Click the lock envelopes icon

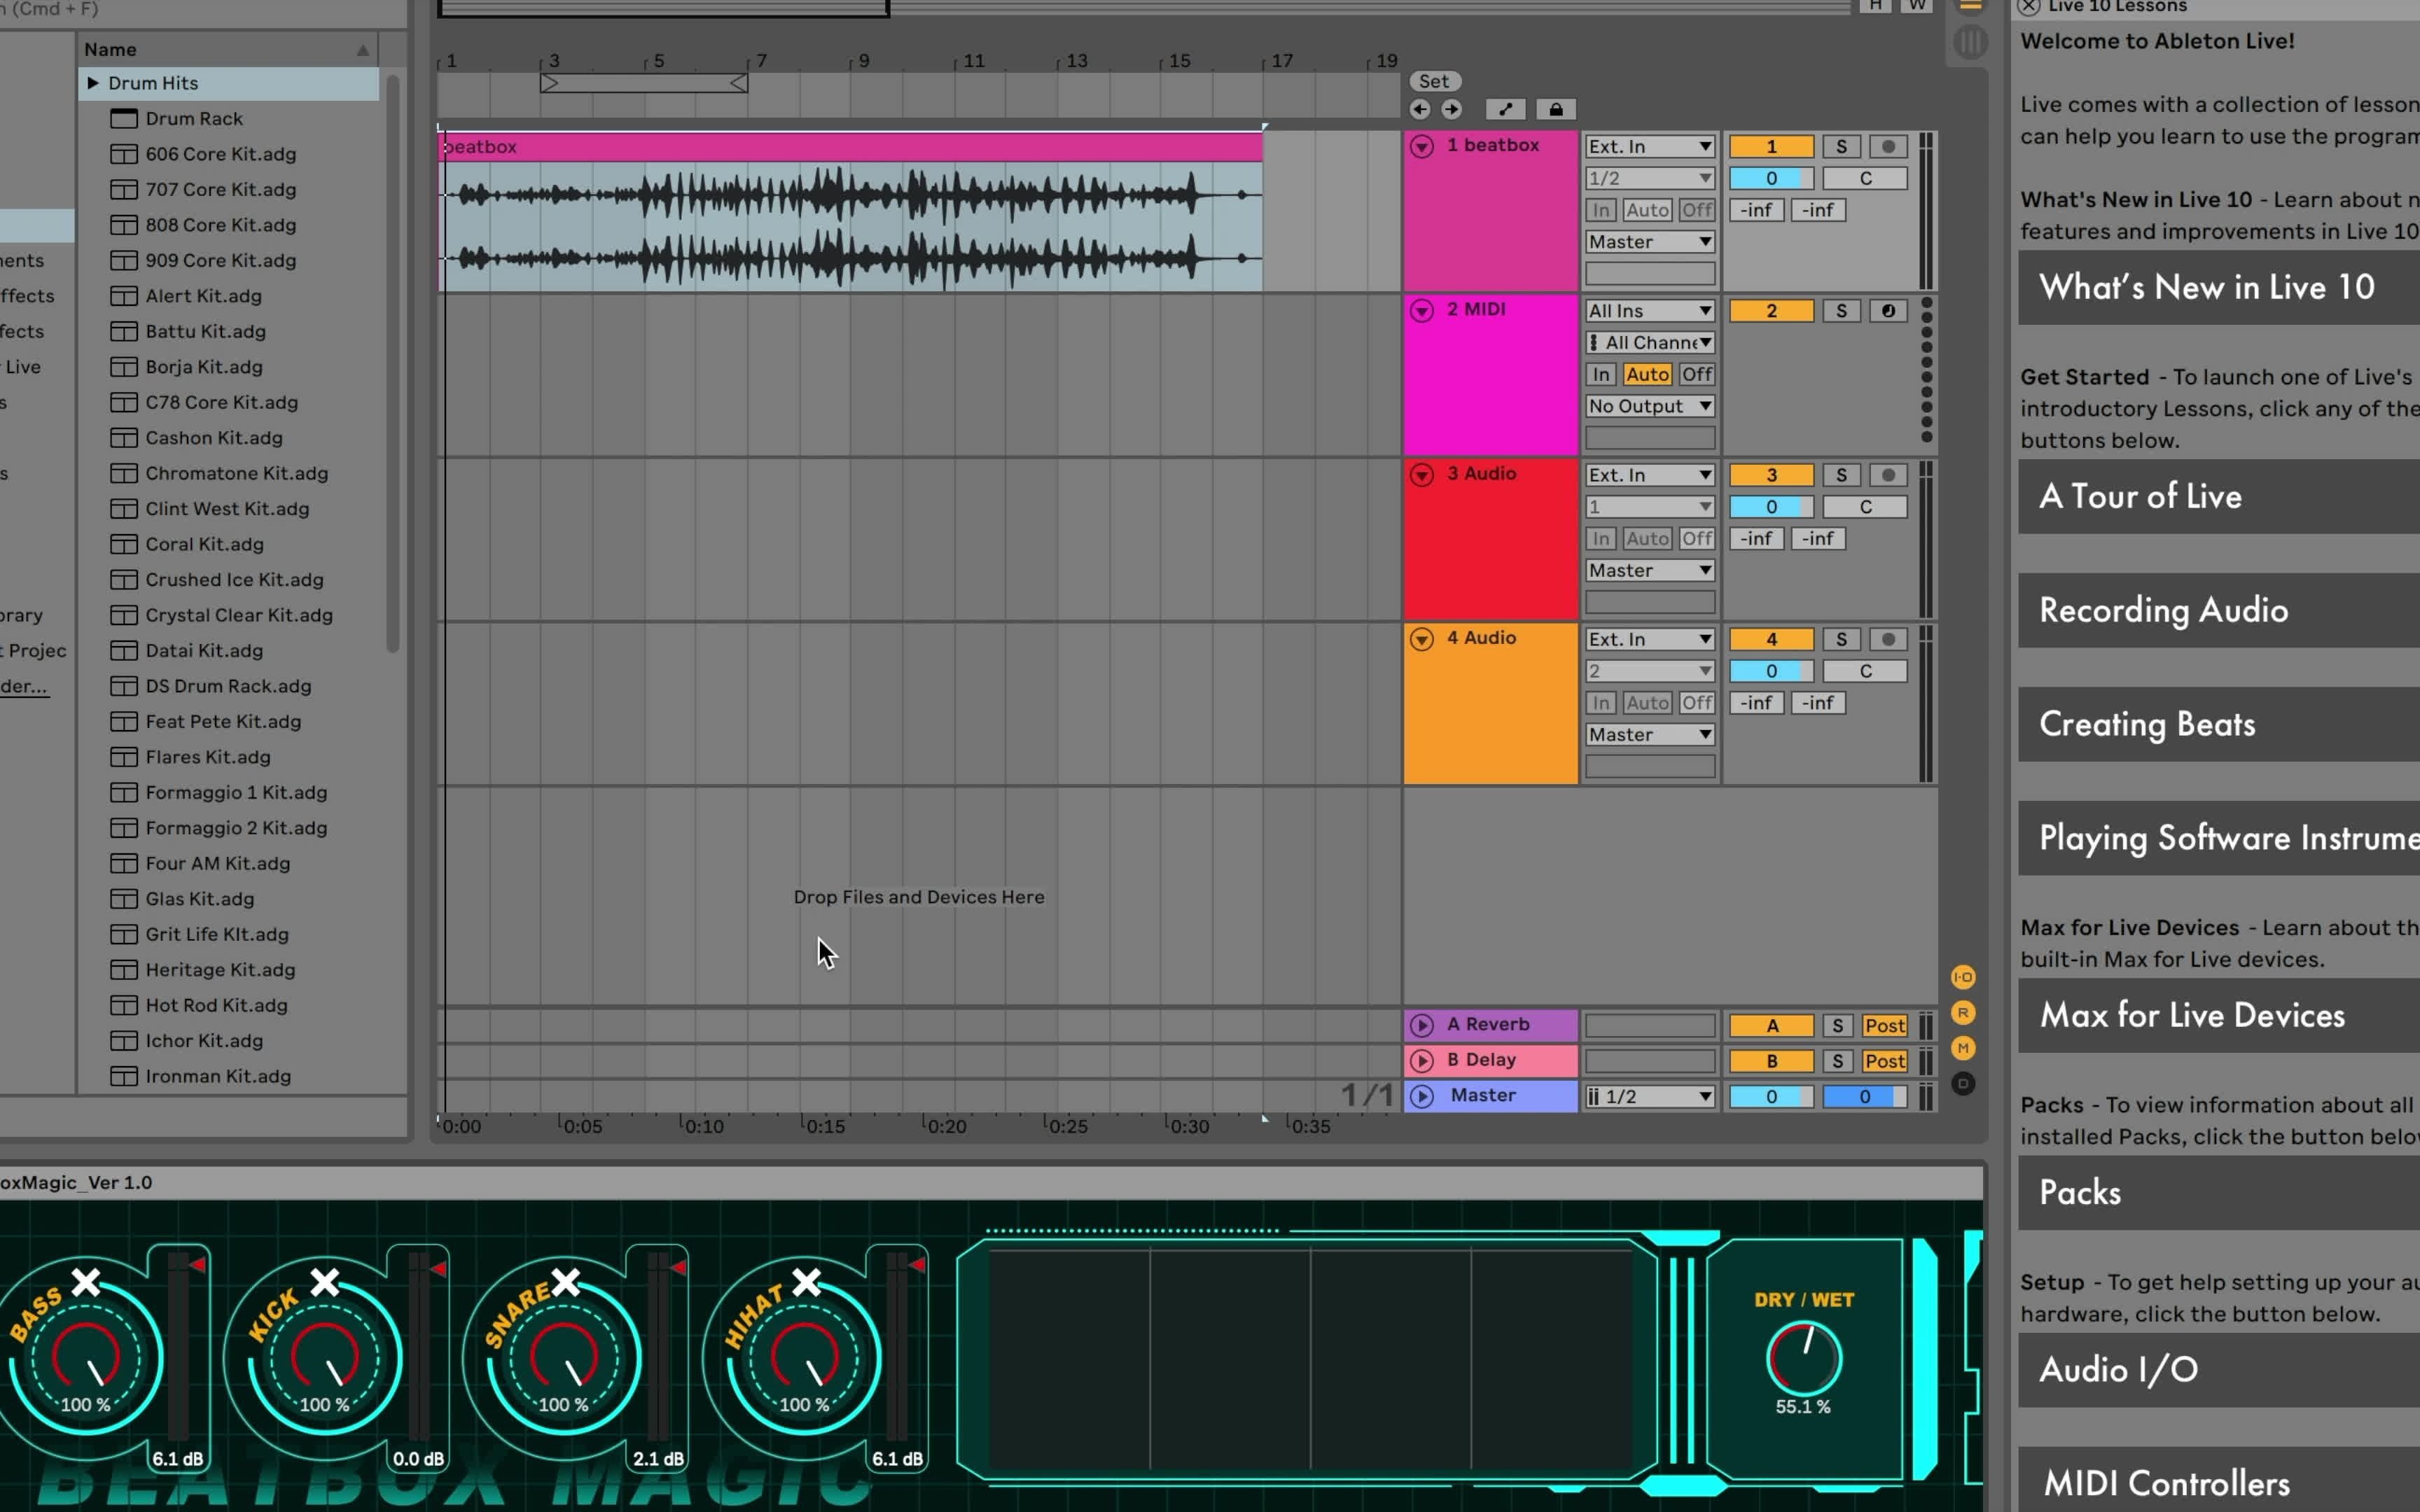1555,110
